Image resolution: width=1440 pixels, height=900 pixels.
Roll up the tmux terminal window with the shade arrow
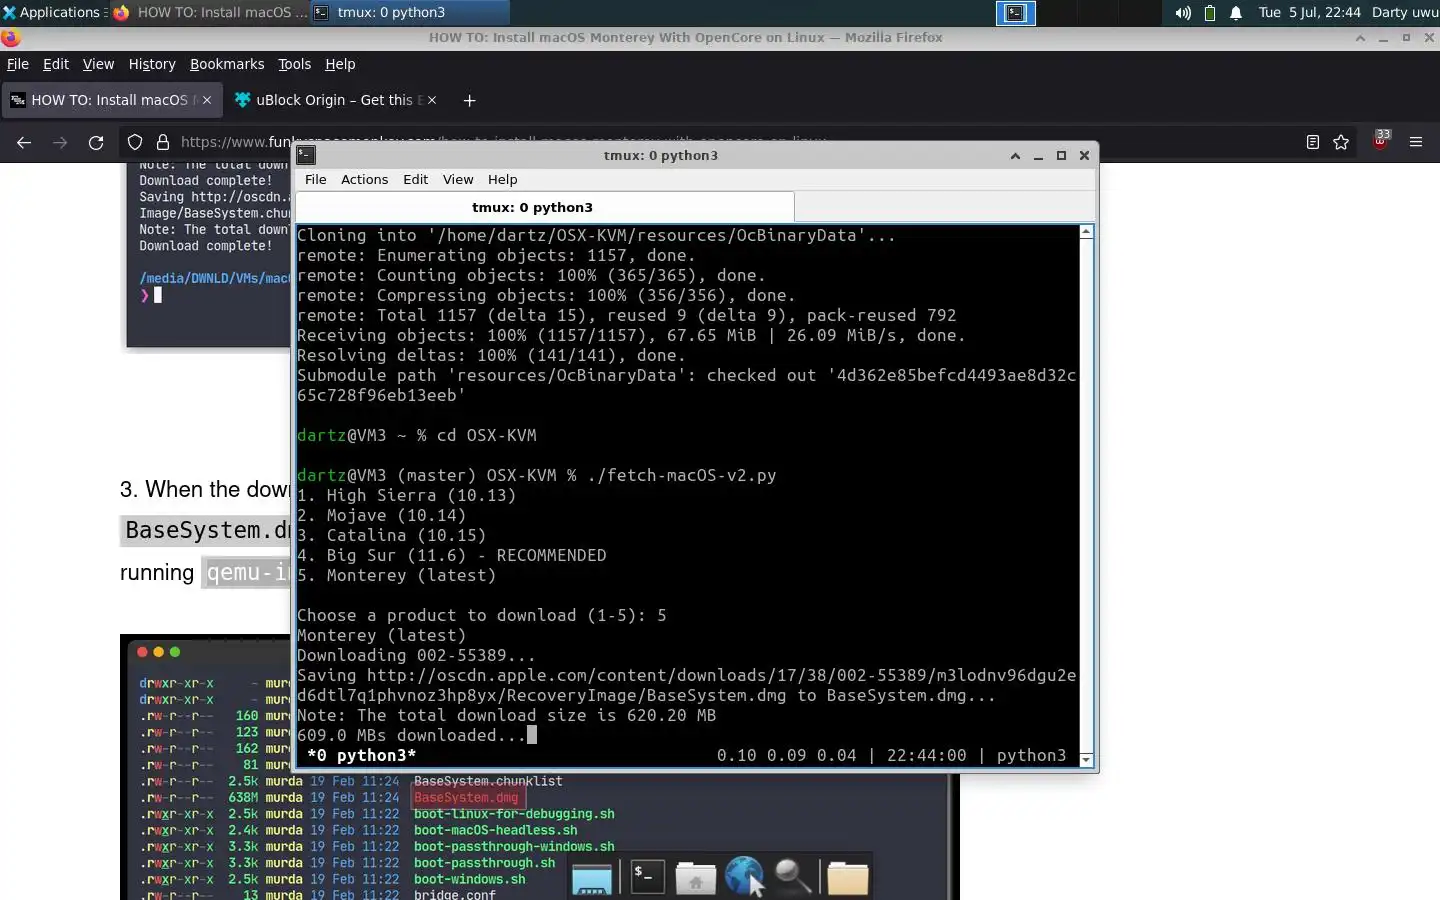[x=1015, y=155]
